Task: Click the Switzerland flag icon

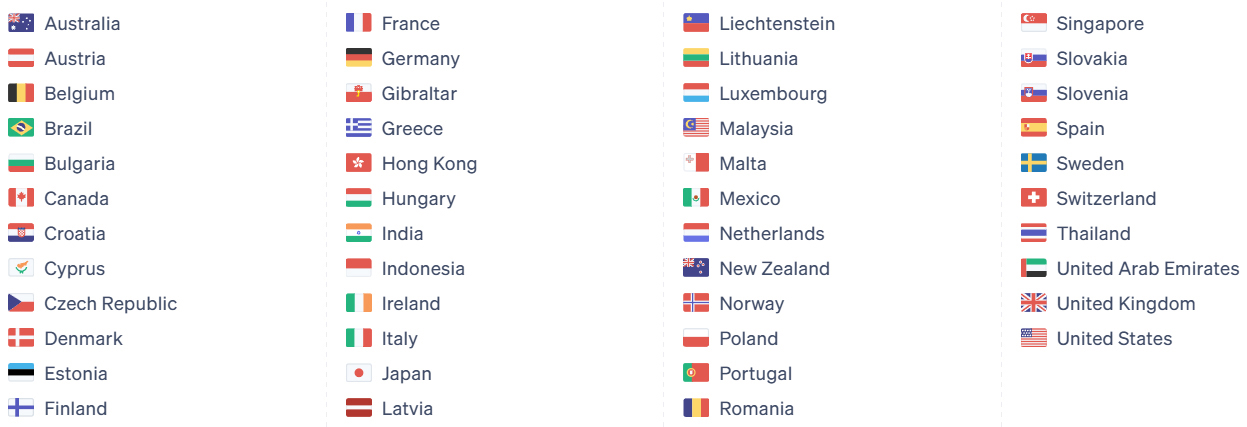Action: [x=1034, y=198]
